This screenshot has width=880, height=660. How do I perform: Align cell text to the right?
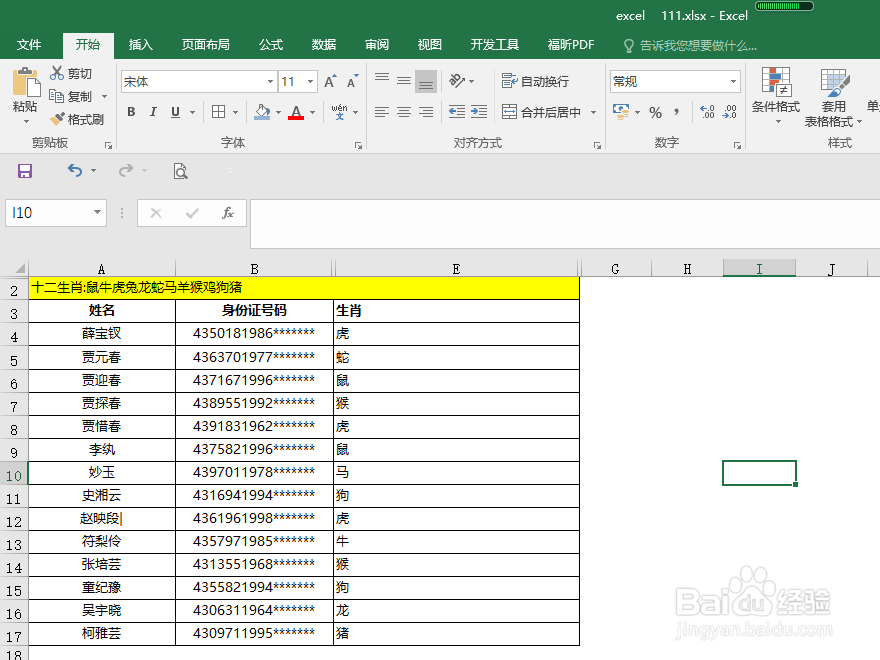click(x=426, y=112)
